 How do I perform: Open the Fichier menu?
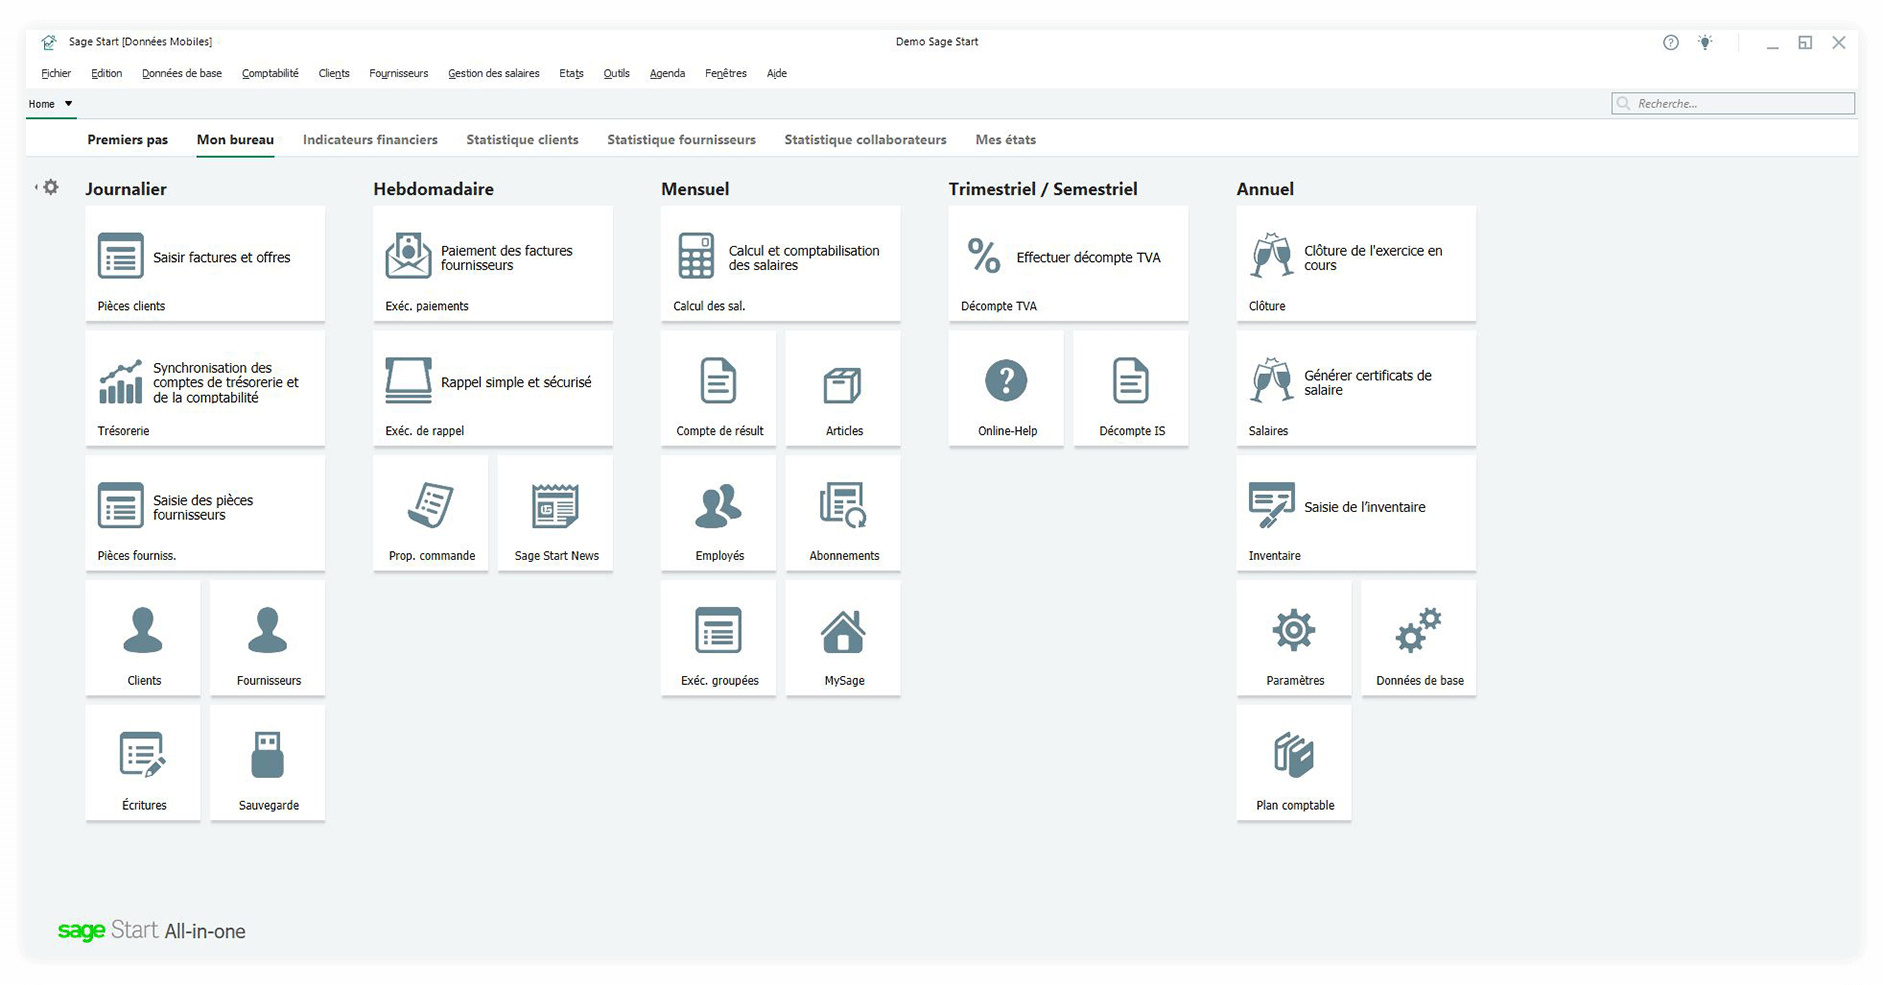point(56,73)
